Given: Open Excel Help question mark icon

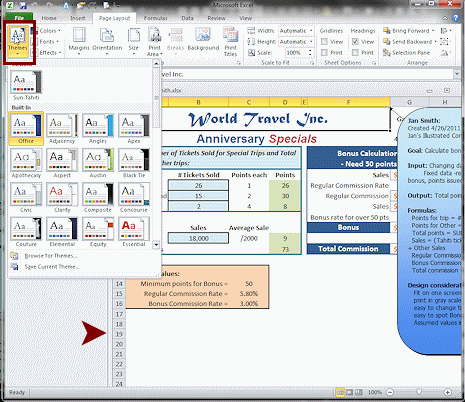Looking at the screenshot, I should [456, 18].
